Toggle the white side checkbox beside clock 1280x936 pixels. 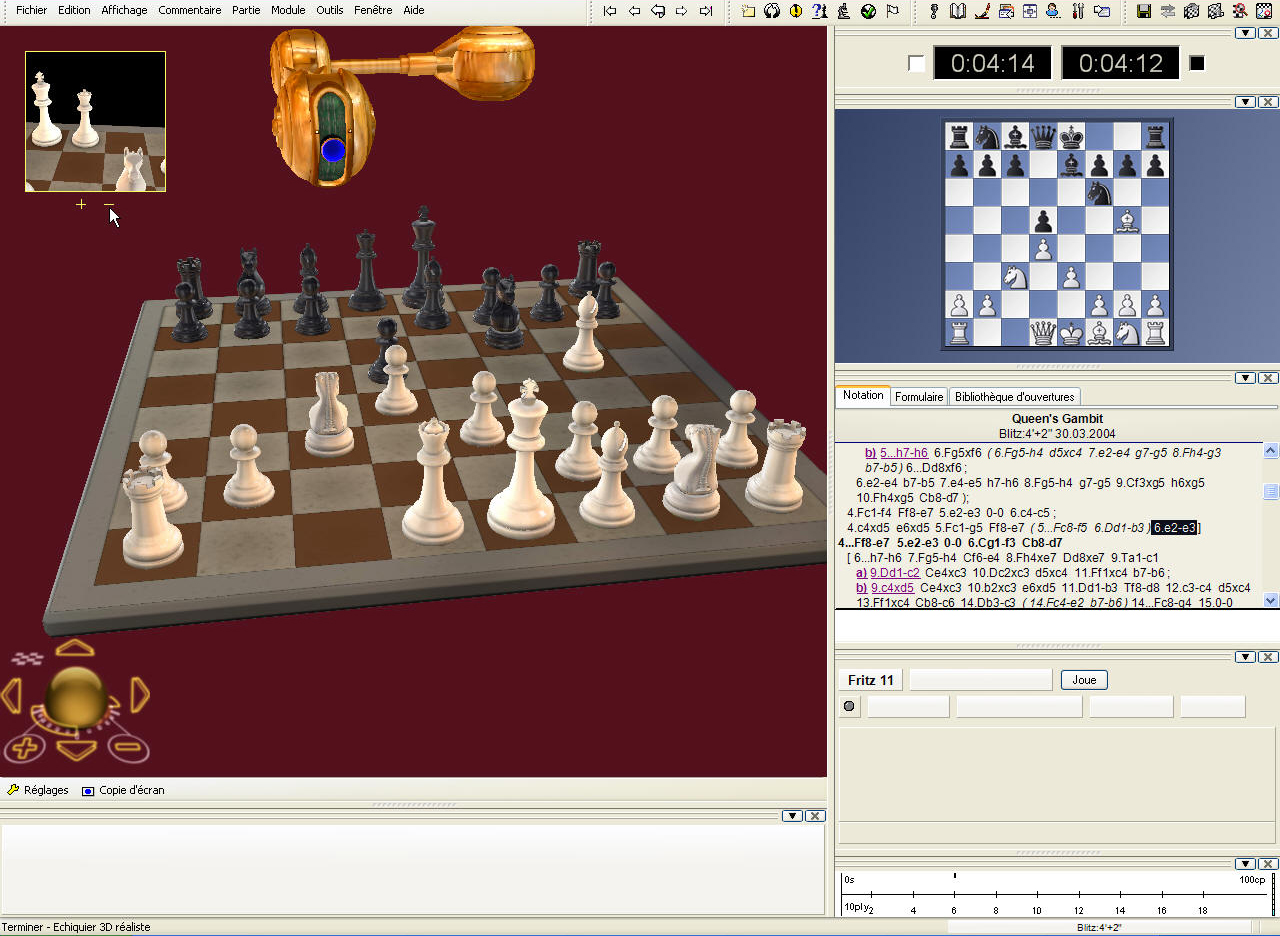tap(916, 64)
